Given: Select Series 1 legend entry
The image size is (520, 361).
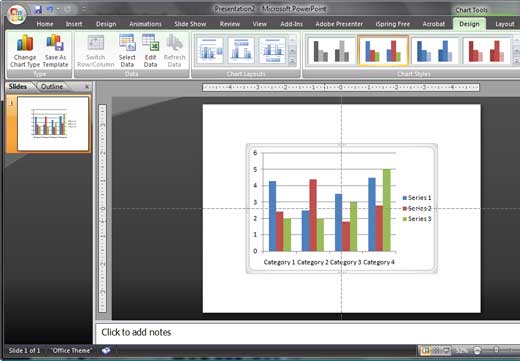Looking at the screenshot, I should (417, 198).
